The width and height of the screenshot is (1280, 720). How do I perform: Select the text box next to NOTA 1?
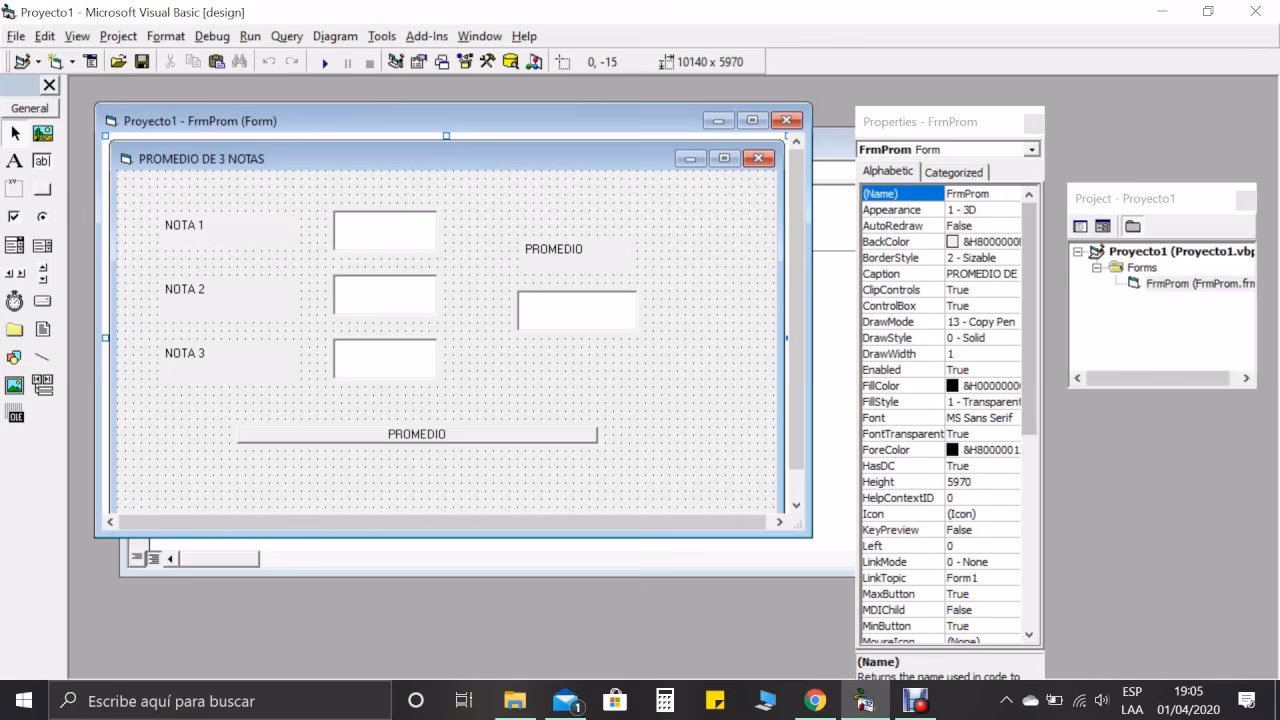point(385,230)
